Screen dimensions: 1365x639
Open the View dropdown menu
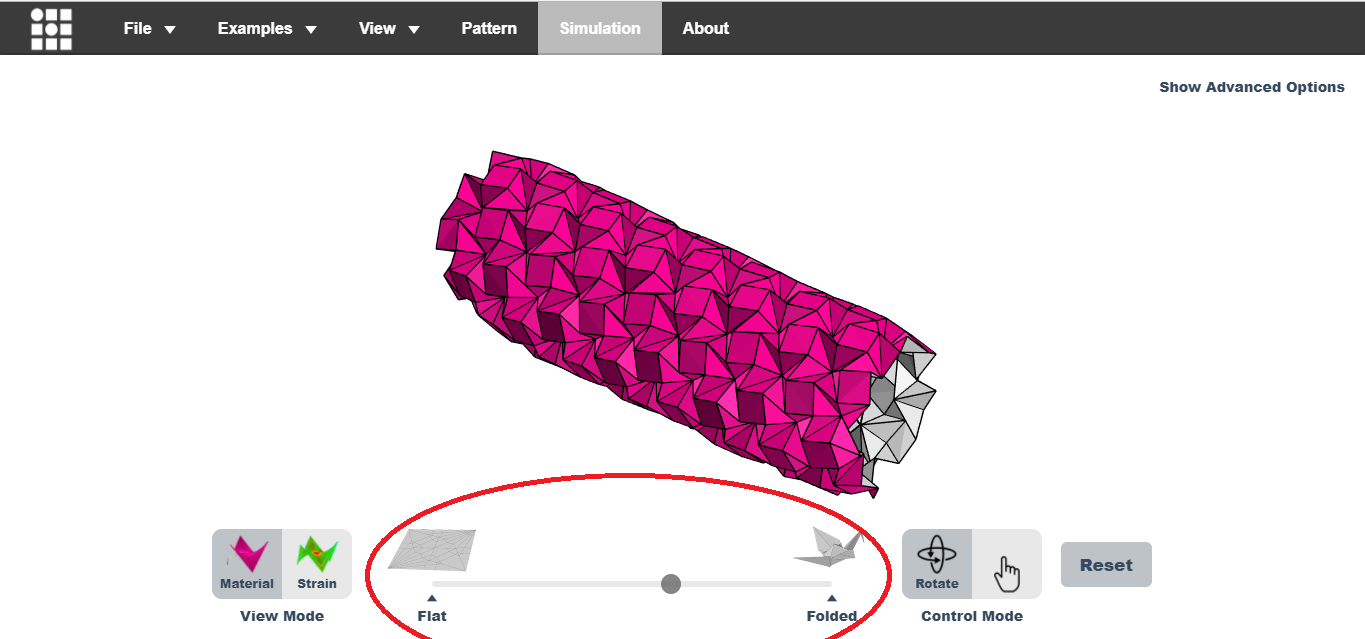click(x=389, y=28)
